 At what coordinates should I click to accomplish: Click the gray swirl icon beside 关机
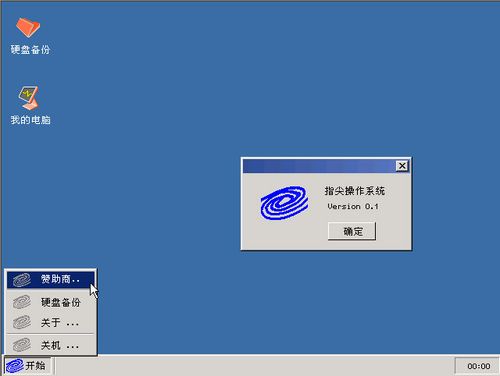tap(22, 345)
